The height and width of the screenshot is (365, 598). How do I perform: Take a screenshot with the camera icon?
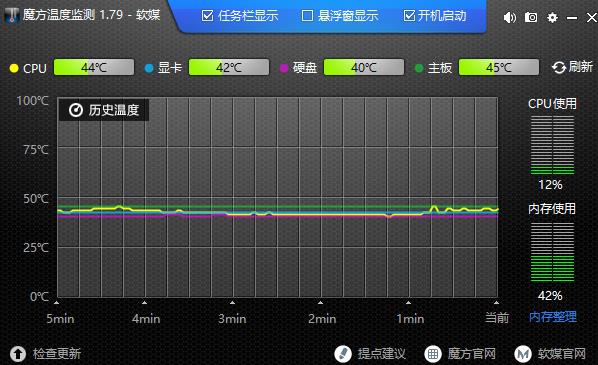[531, 17]
